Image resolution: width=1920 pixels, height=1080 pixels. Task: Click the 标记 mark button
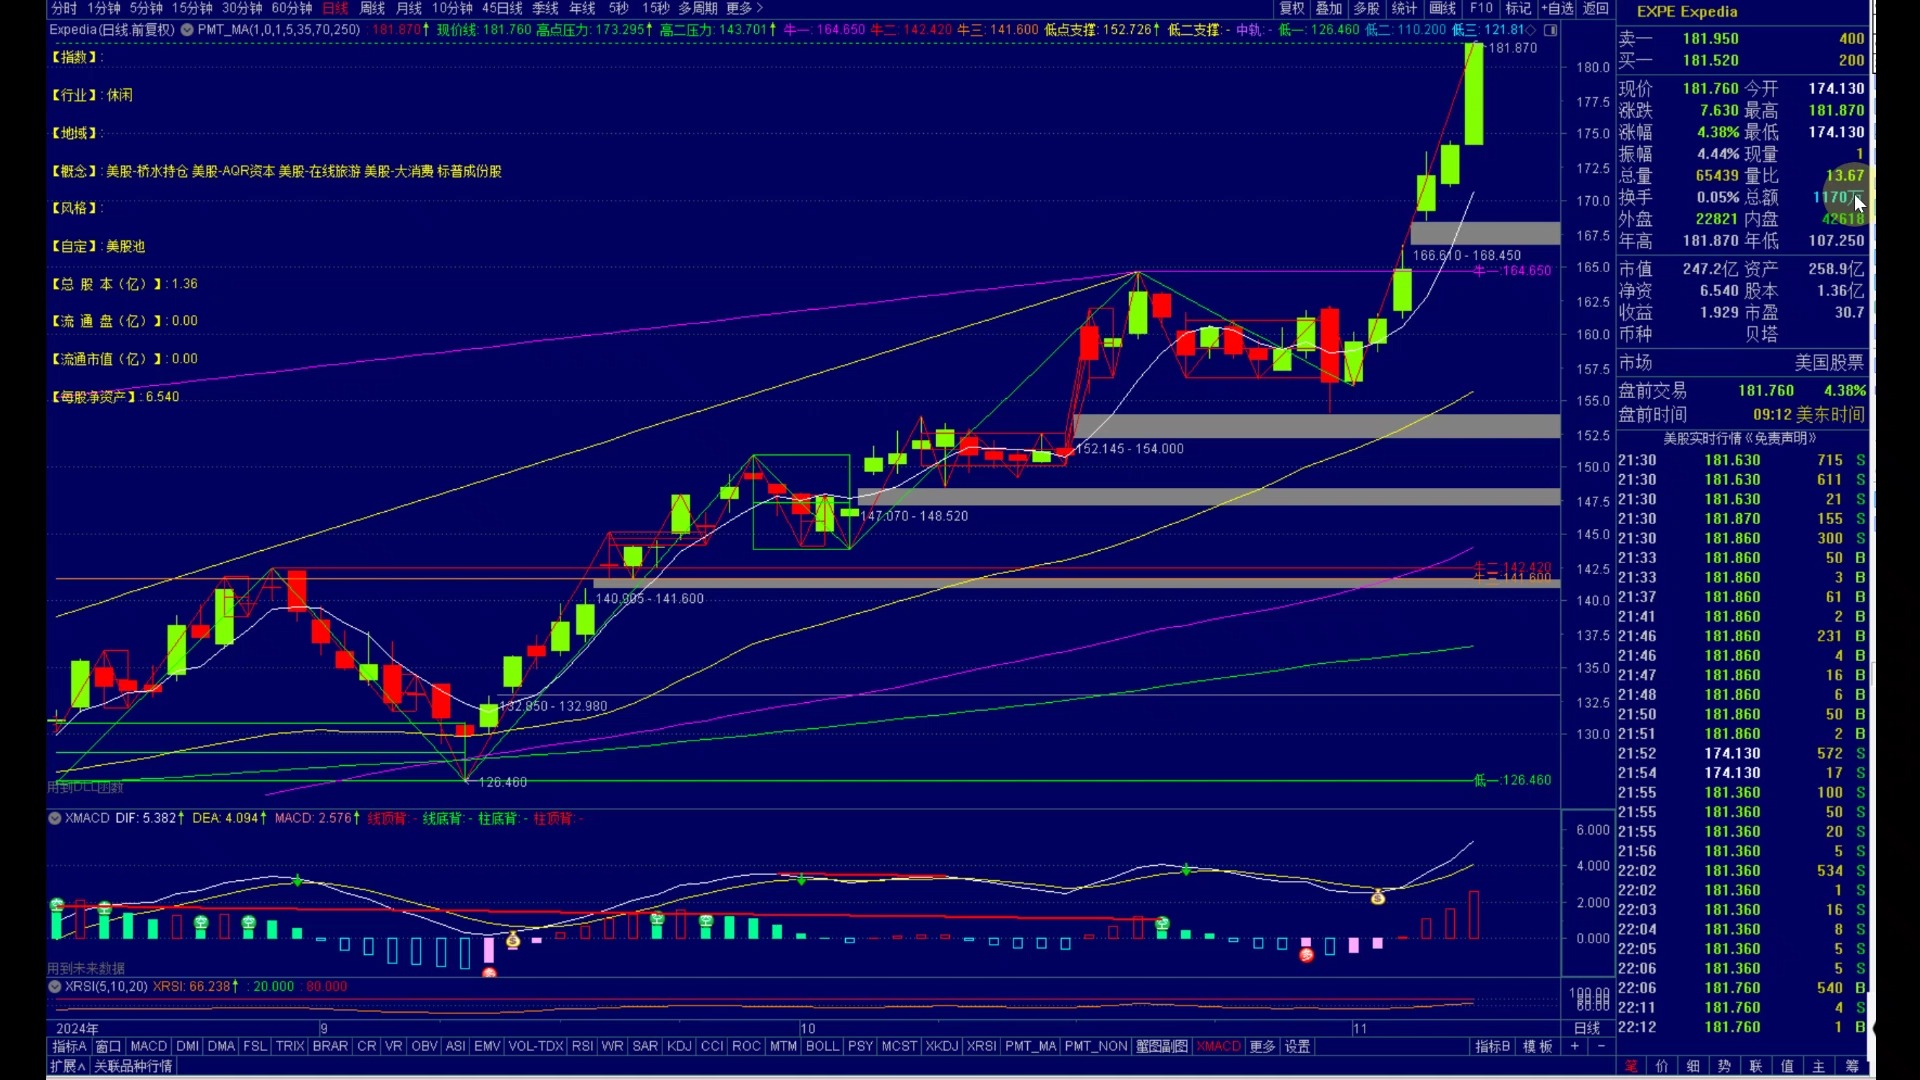pyautogui.click(x=1518, y=8)
